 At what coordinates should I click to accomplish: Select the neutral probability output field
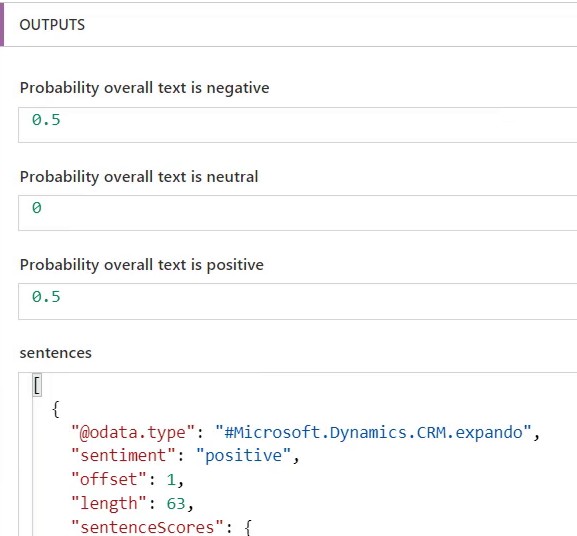click(297, 213)
